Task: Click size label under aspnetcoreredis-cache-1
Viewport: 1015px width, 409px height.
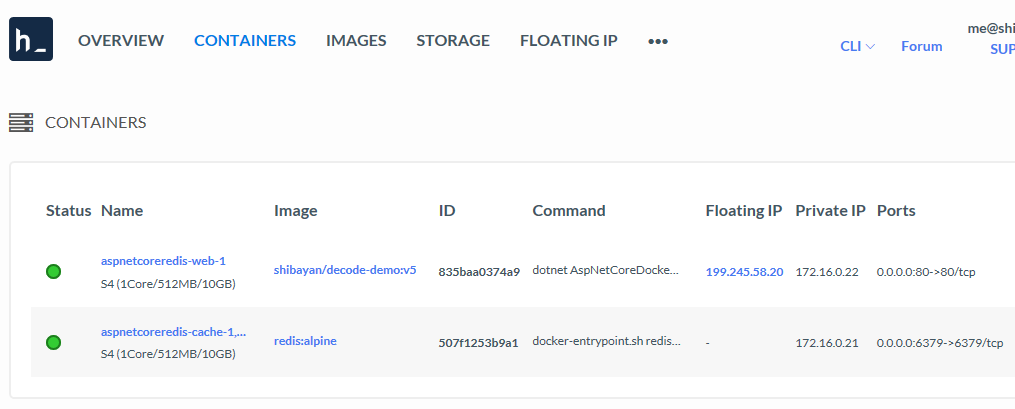Action: (x=168, y=355)
